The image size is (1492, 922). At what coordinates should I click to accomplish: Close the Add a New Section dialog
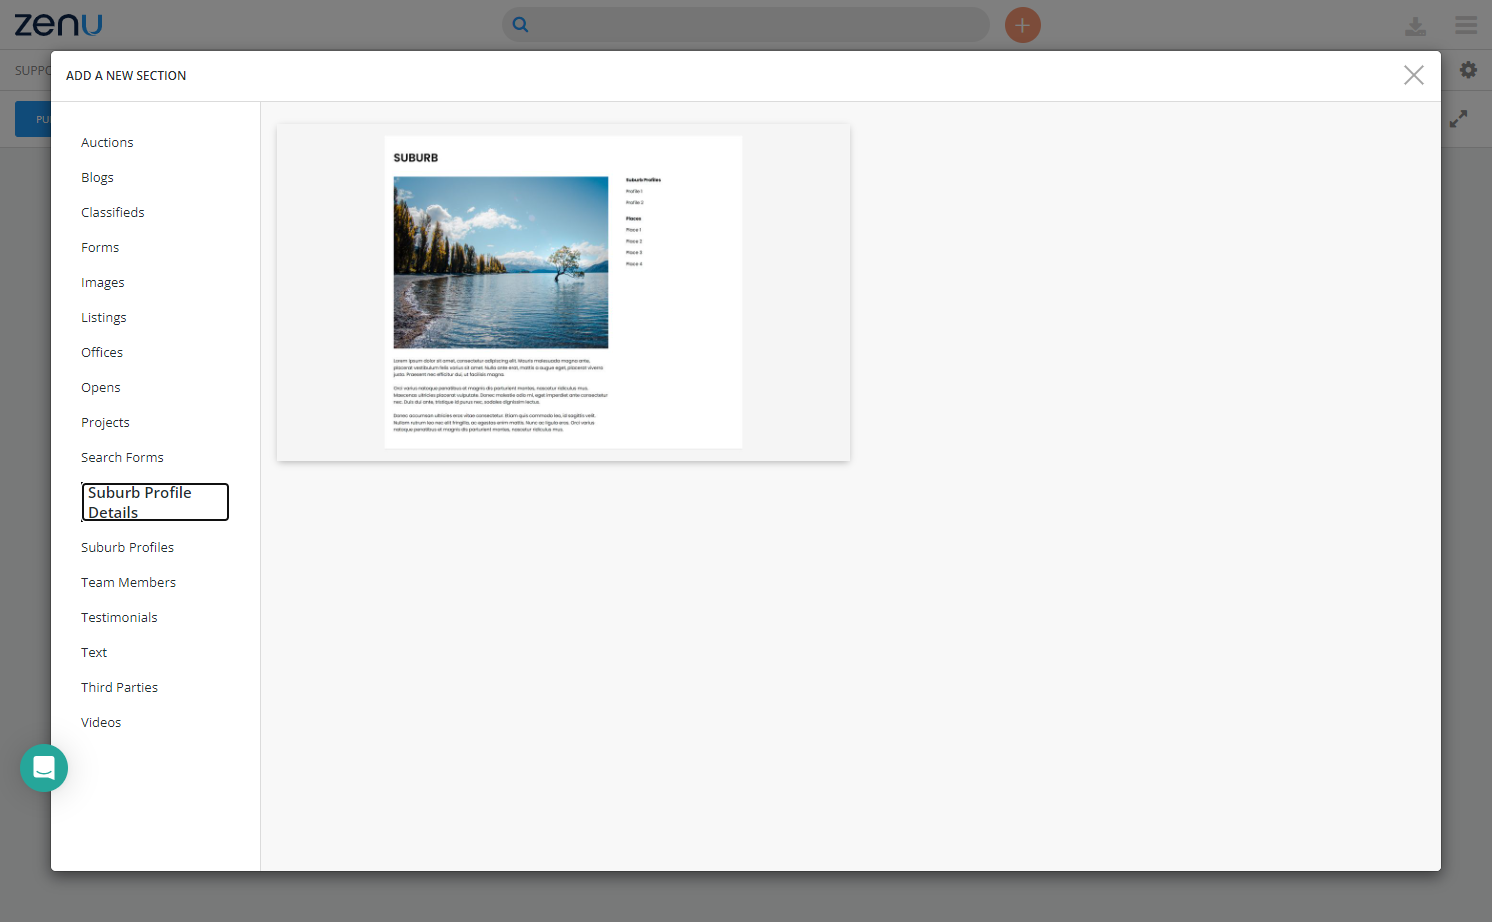1413,75
